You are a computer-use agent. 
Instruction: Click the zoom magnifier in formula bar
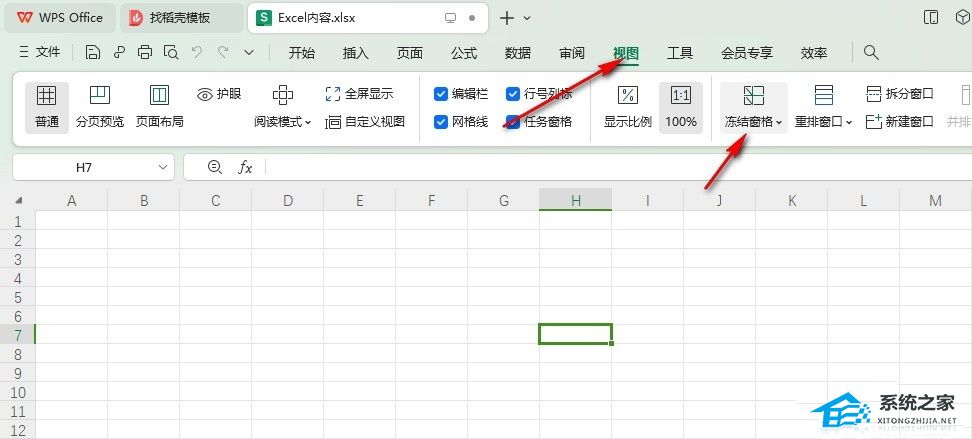[214, 167]
